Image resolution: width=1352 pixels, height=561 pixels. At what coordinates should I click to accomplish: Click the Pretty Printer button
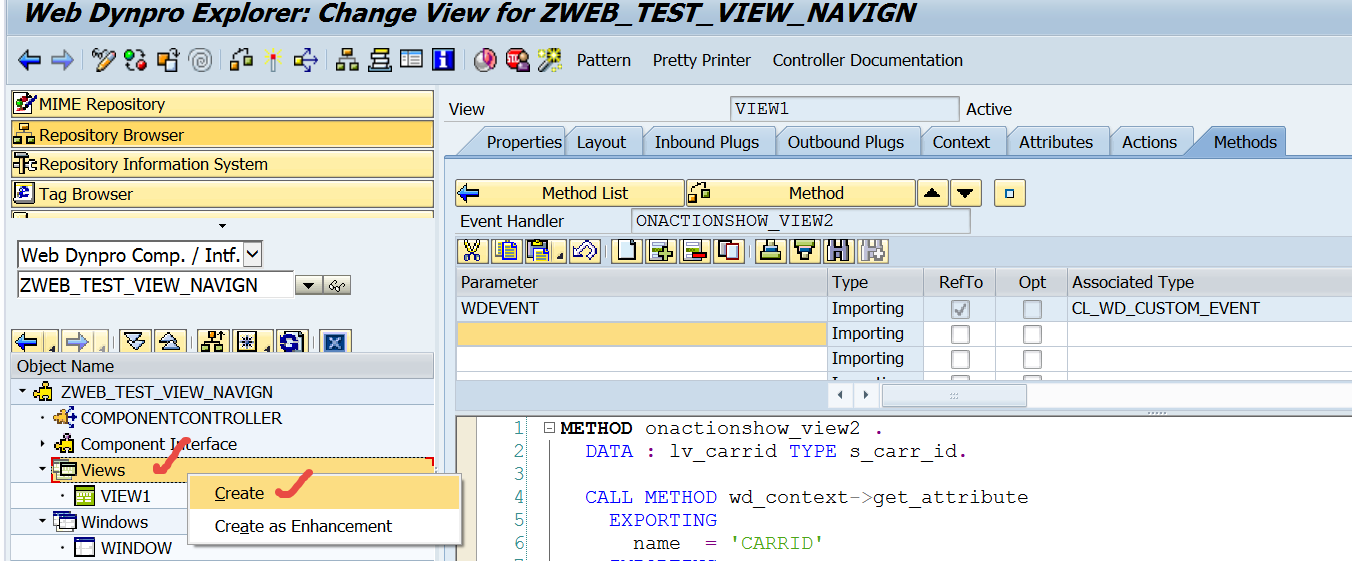point(701,60)
